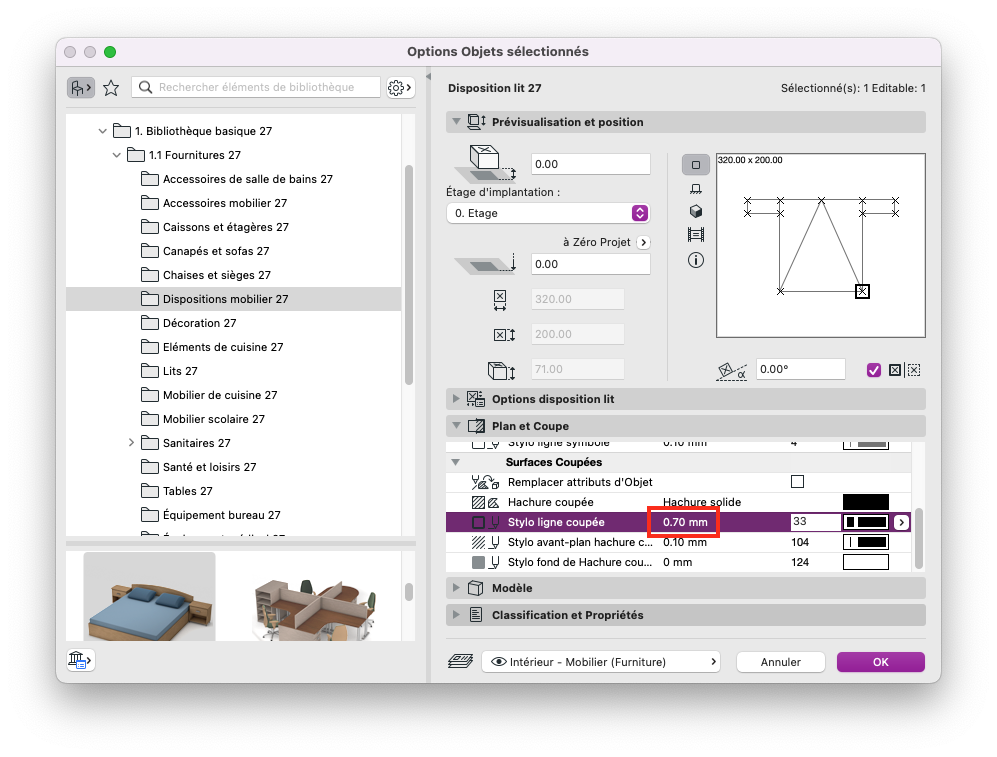Hide the library panel with the splitter arrow

click(x=429, y=77)
